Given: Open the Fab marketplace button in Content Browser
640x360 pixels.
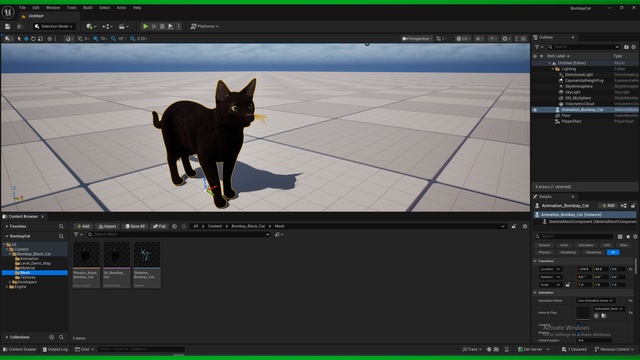Looking at the screenshot, I should tap(160, 226).
